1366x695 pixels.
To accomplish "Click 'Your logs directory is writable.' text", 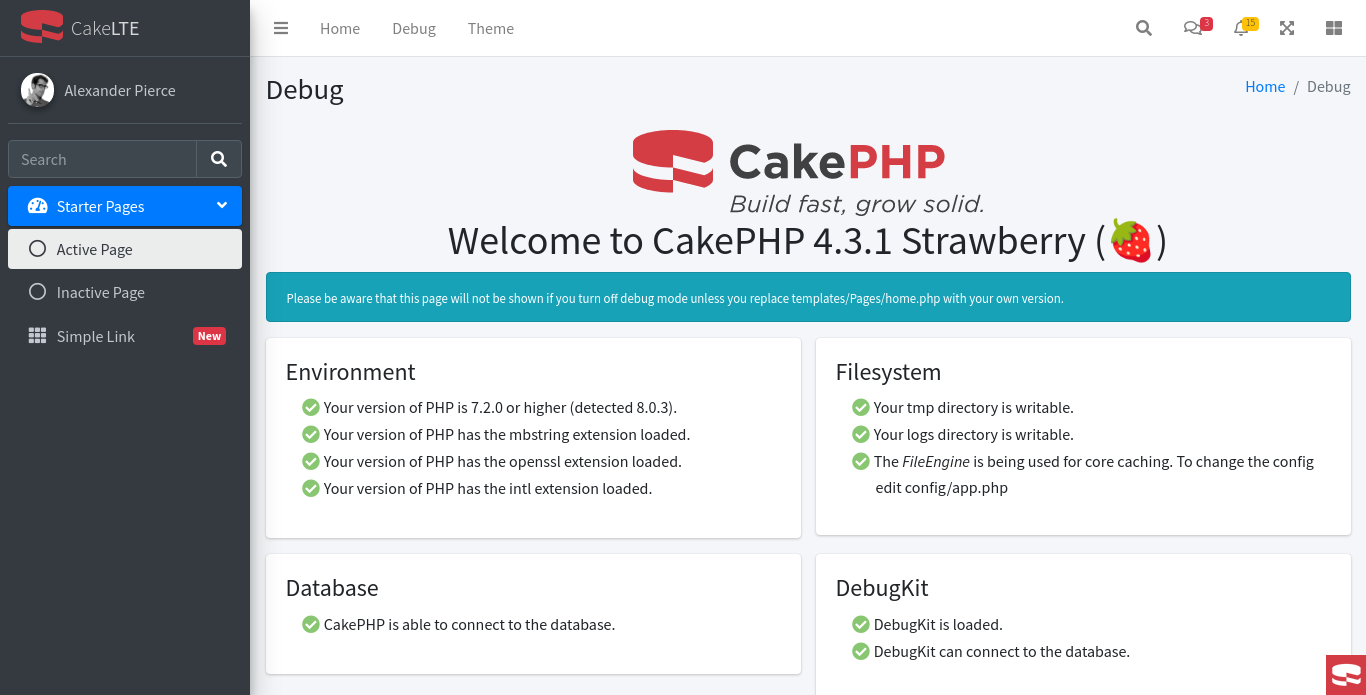I will [x=974, y=434].
